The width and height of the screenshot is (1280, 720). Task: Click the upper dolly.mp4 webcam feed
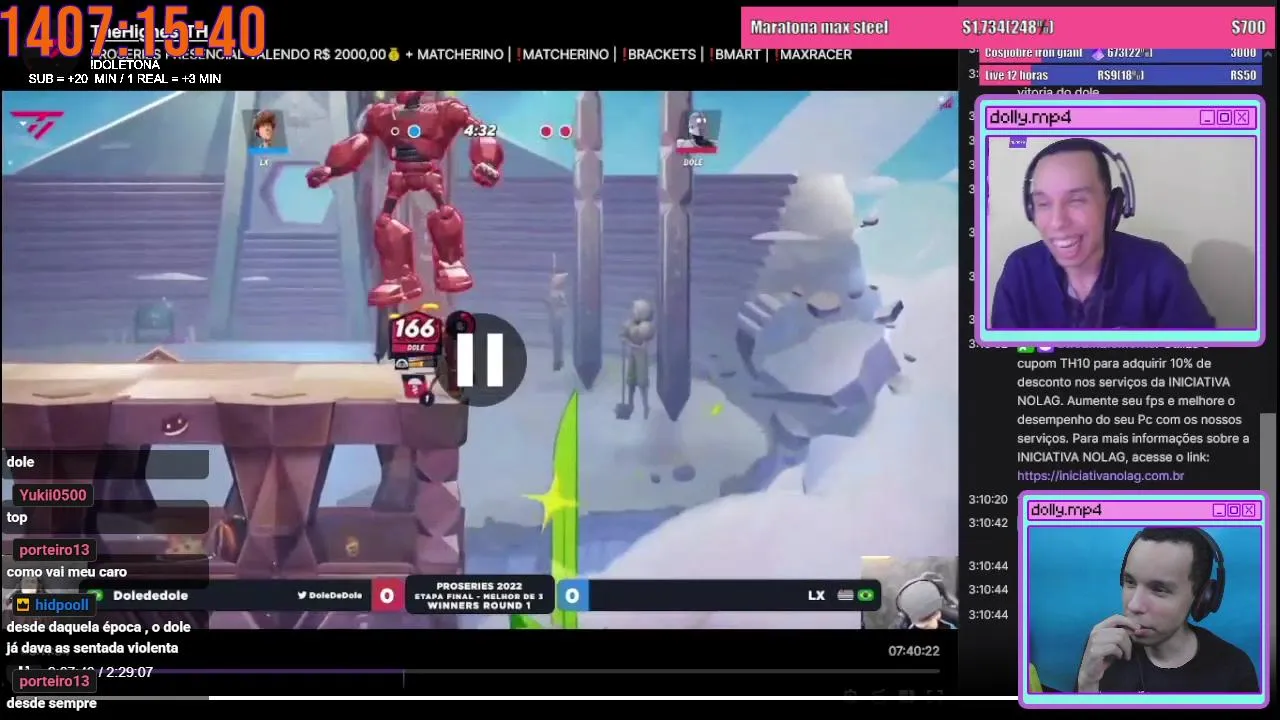click(x=1121, y=232)
